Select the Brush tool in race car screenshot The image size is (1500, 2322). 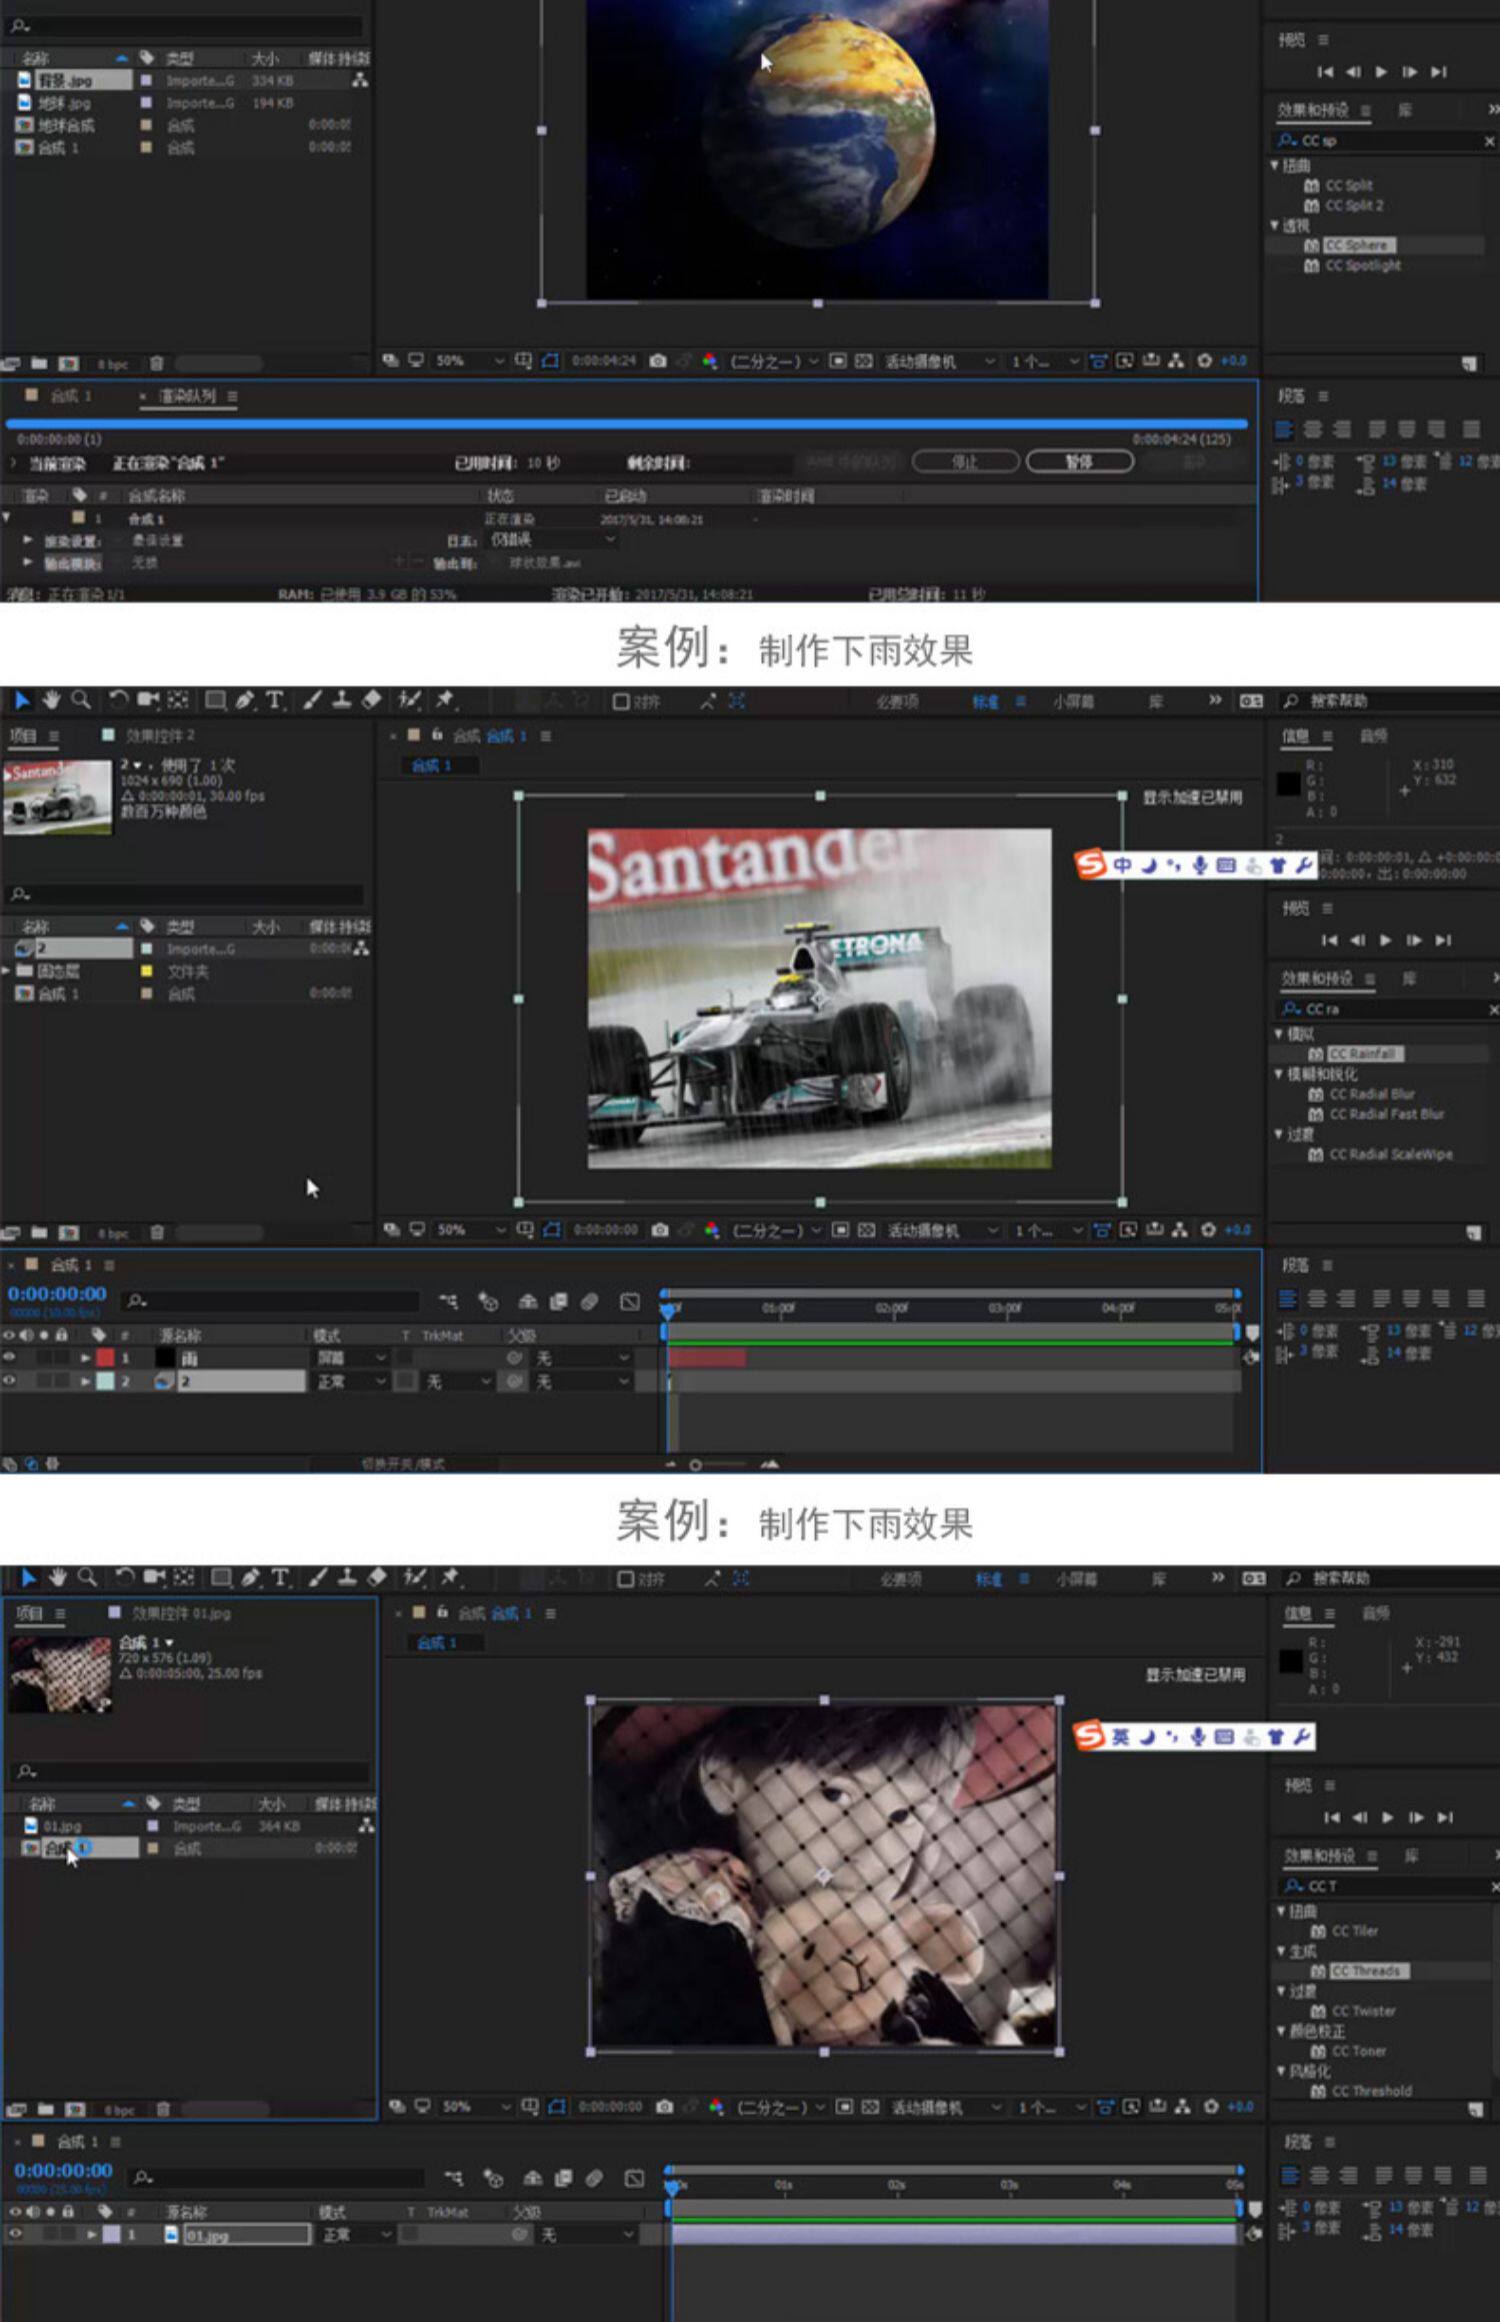pyautogui.click(x=312, y=700)
